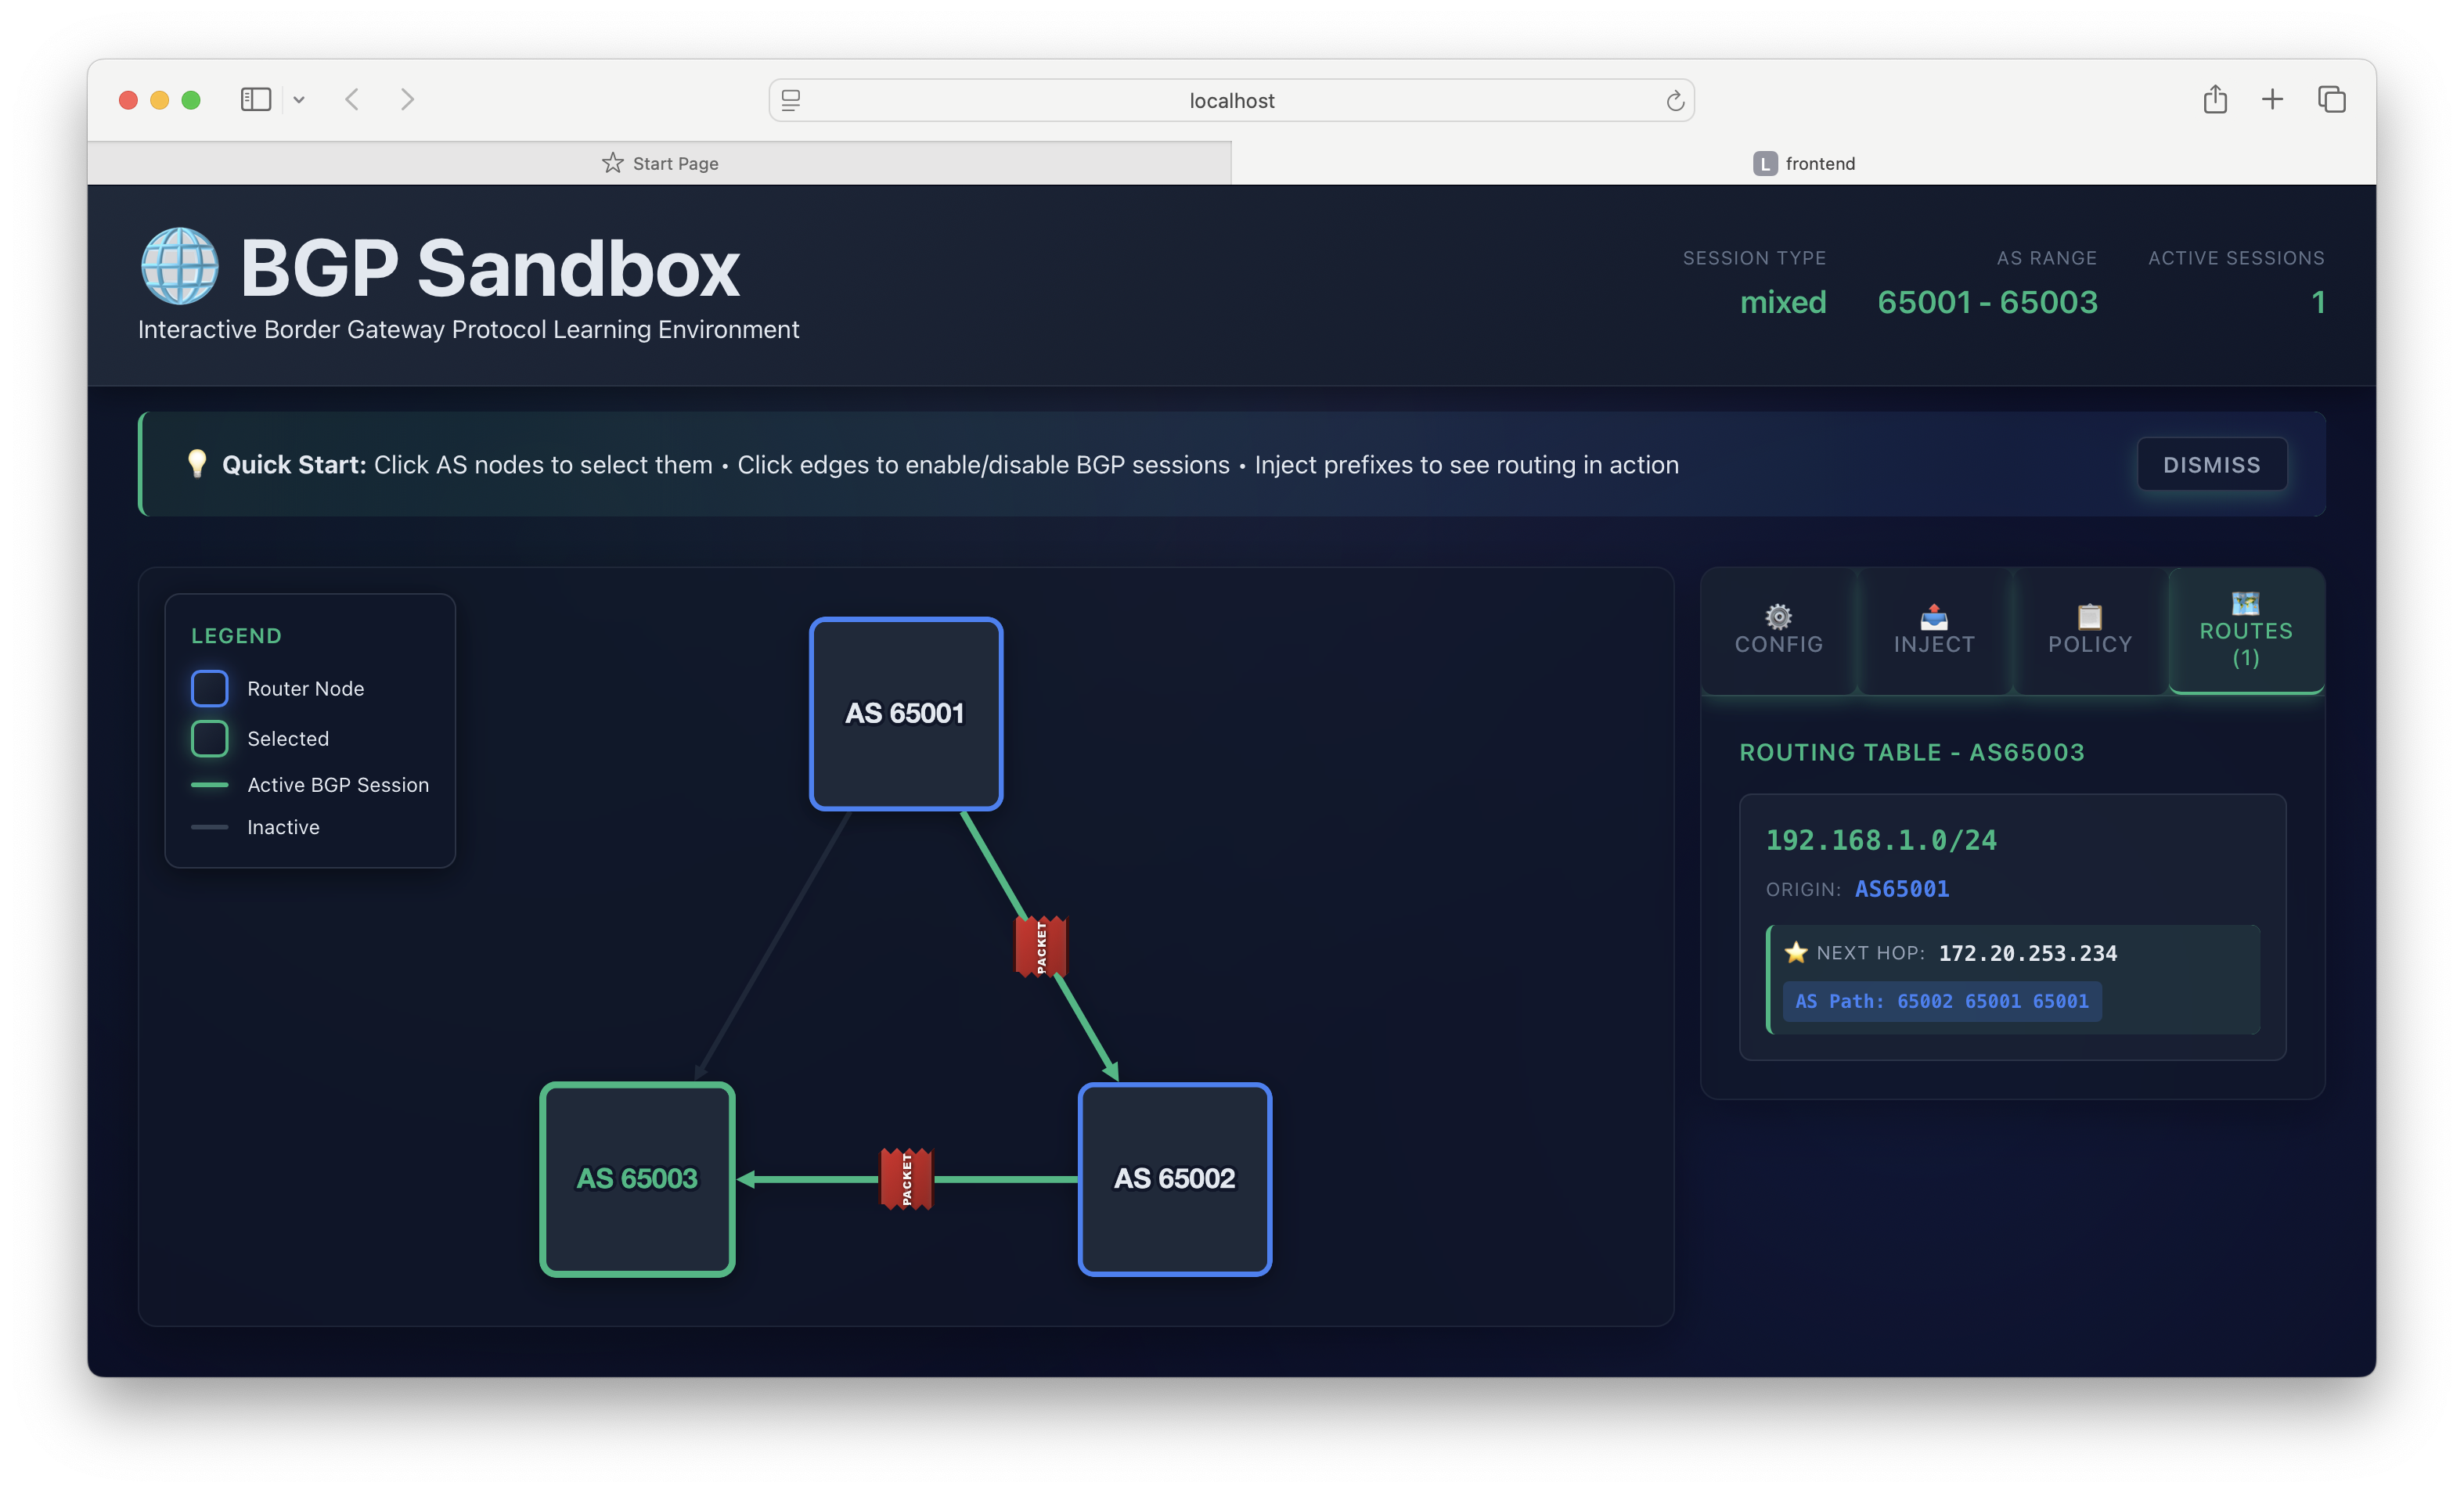Switch to the CONFIG tab
The height and width of the screenshot is (1493, 2464).
click(x=1778, y=631)
